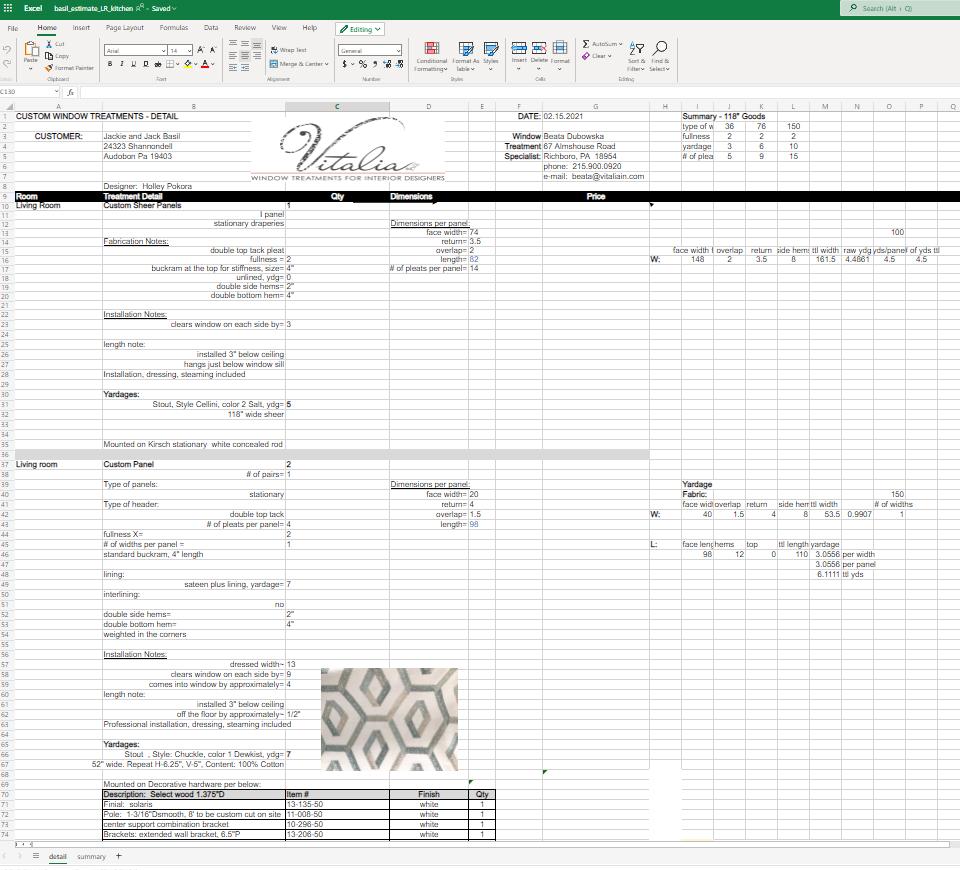The width and height of the screenshot is (960, 870).
Task: Click the Format As Table icon
Action: (464, 50)
